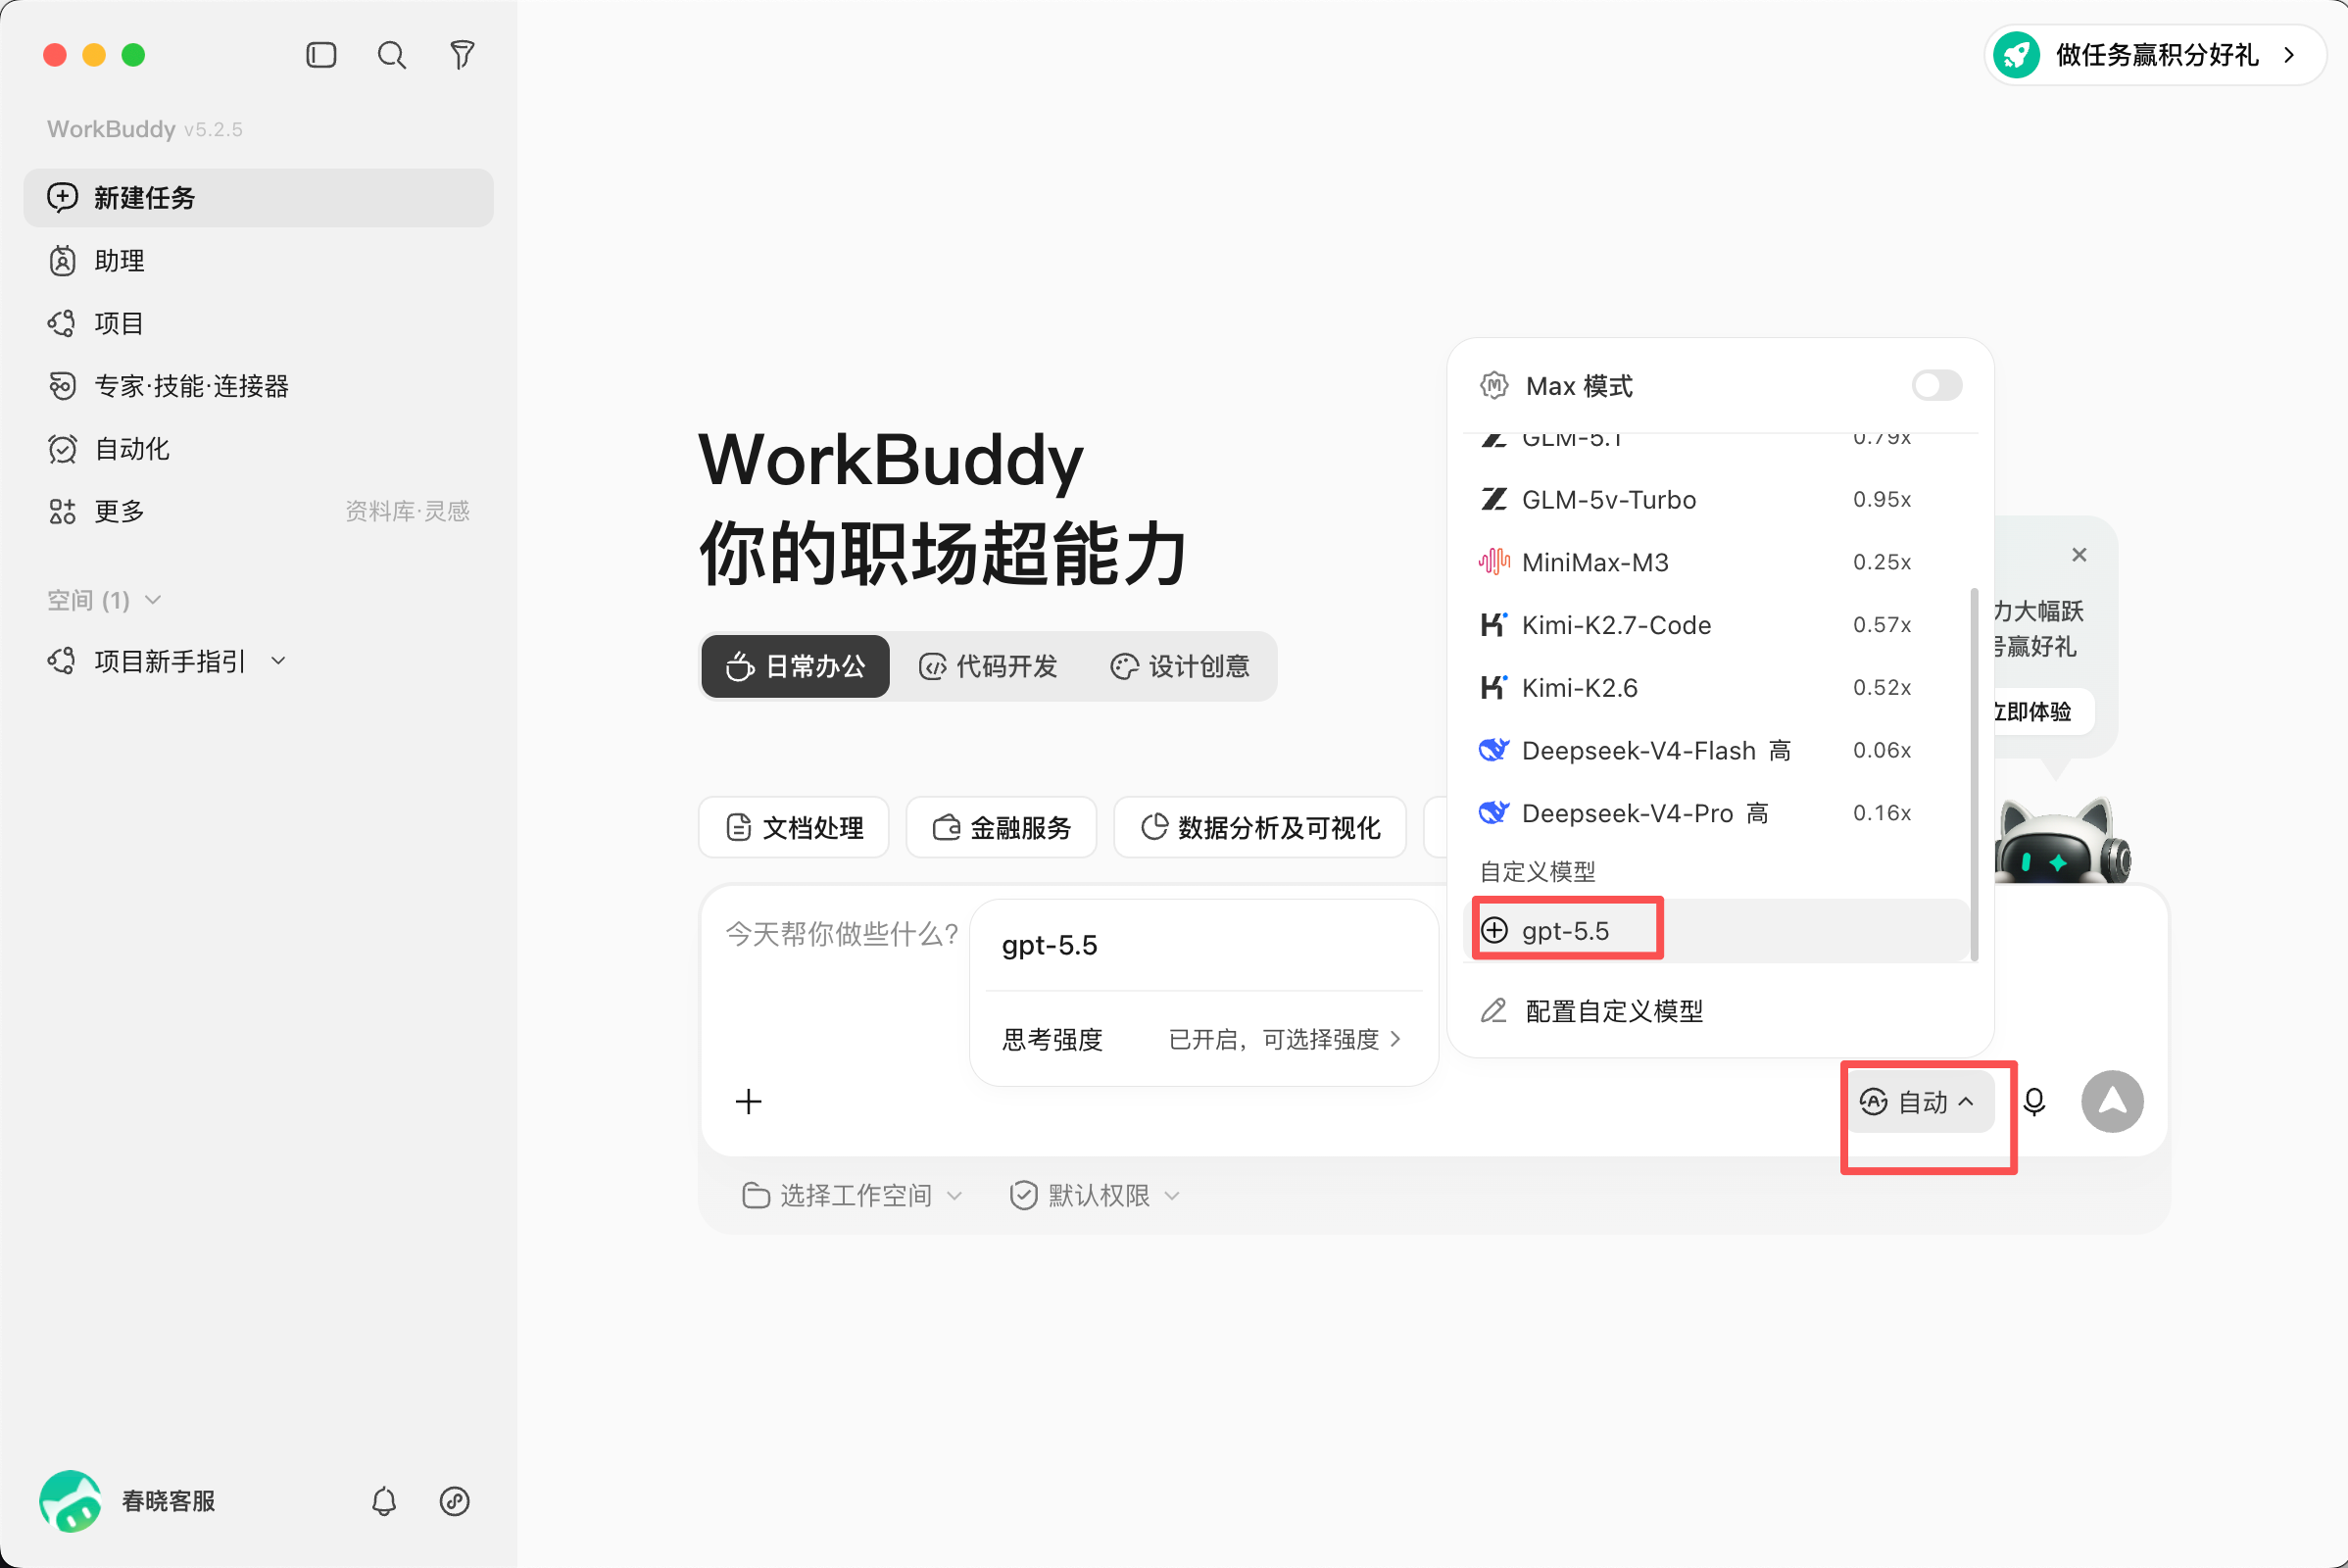Toggle the sidebar panel icon
Screen dimensions: 2348x1568
[x=321, y=55]
